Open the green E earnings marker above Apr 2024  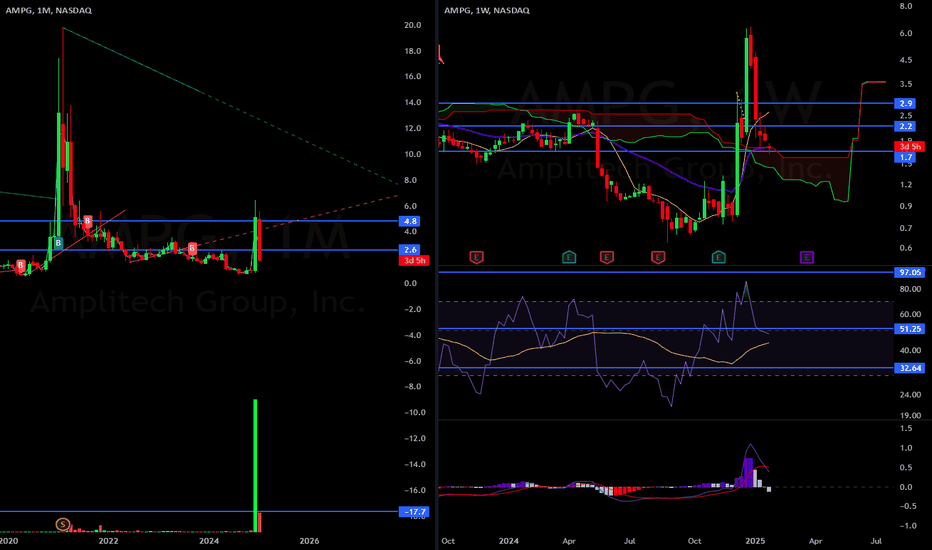569,257
